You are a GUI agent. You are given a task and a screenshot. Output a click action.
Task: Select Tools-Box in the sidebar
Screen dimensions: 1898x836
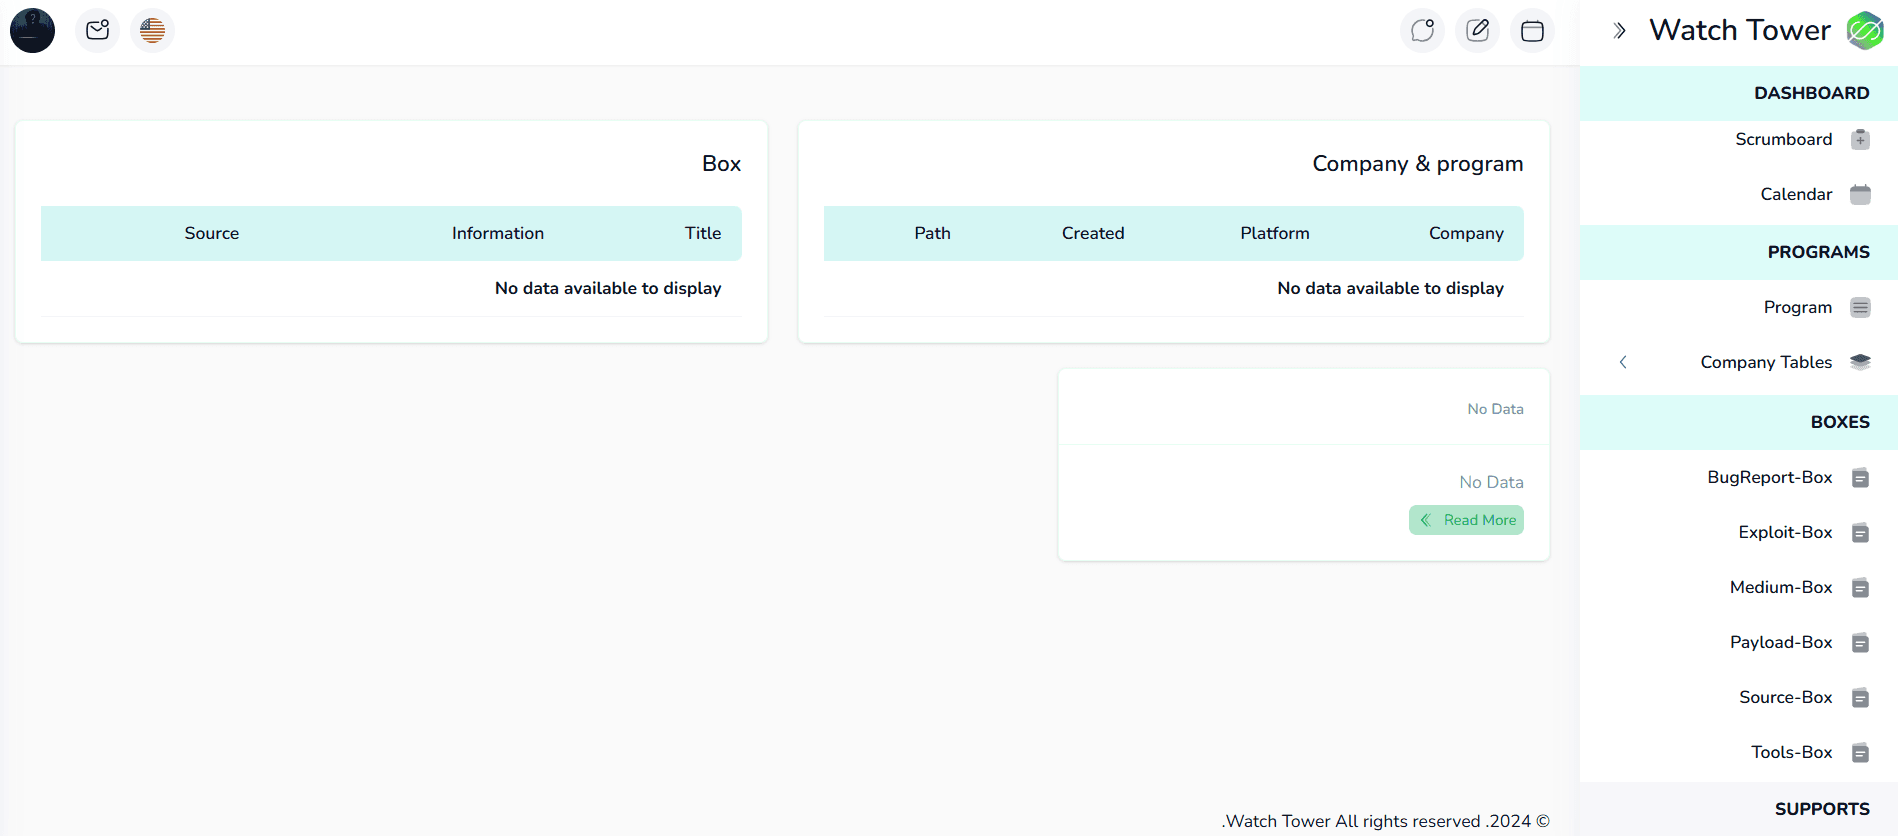pyautogui.click(x=1791, y=752)
